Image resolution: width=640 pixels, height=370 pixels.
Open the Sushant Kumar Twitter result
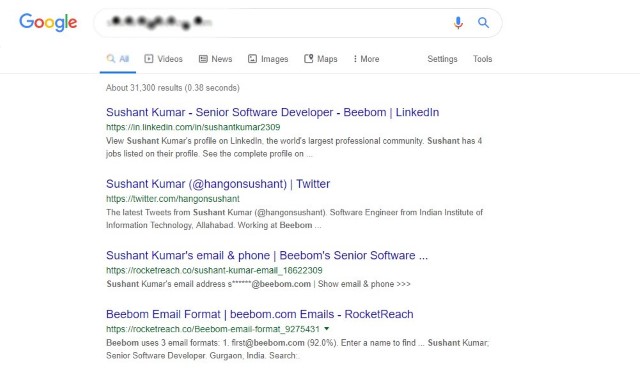218,184
